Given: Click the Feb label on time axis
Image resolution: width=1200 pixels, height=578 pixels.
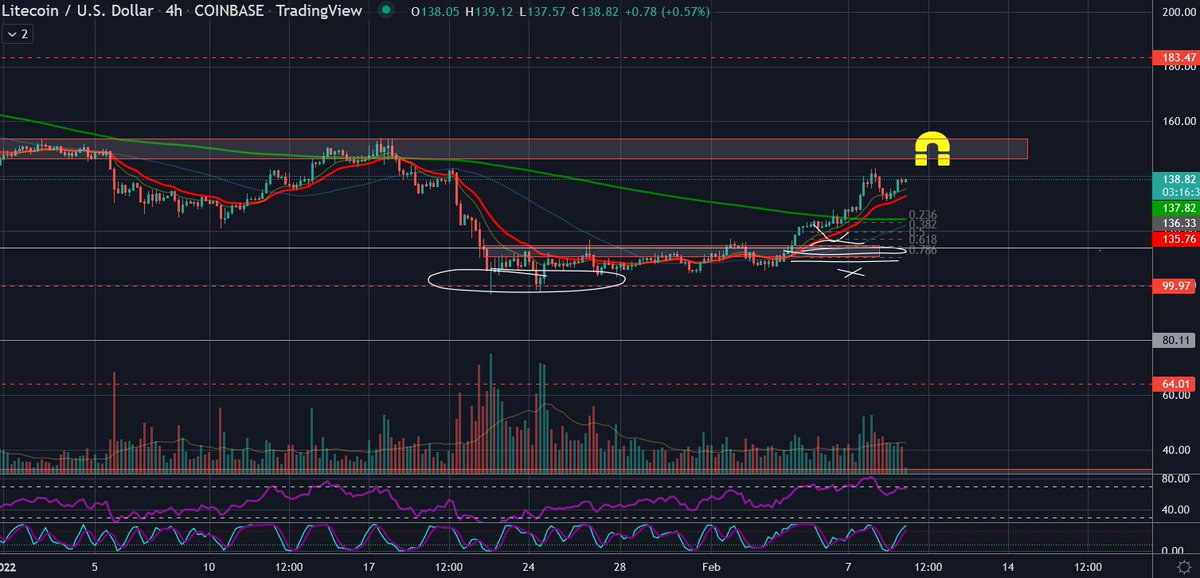Looking at the screenshot, I should coord(710,566).
